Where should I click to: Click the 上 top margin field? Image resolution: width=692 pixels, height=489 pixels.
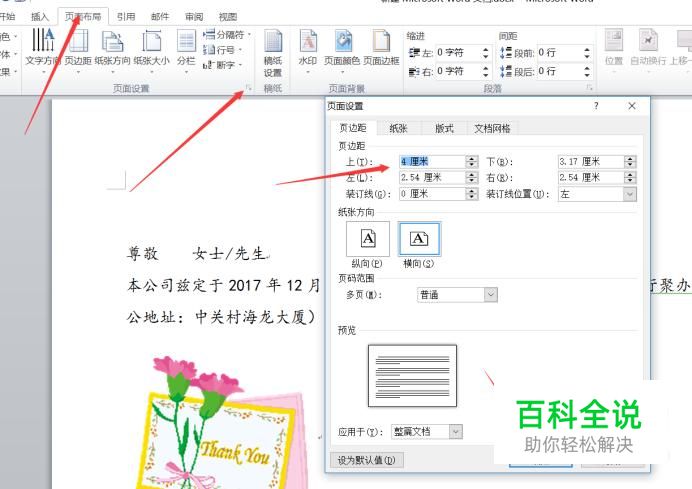click(432, 162)
